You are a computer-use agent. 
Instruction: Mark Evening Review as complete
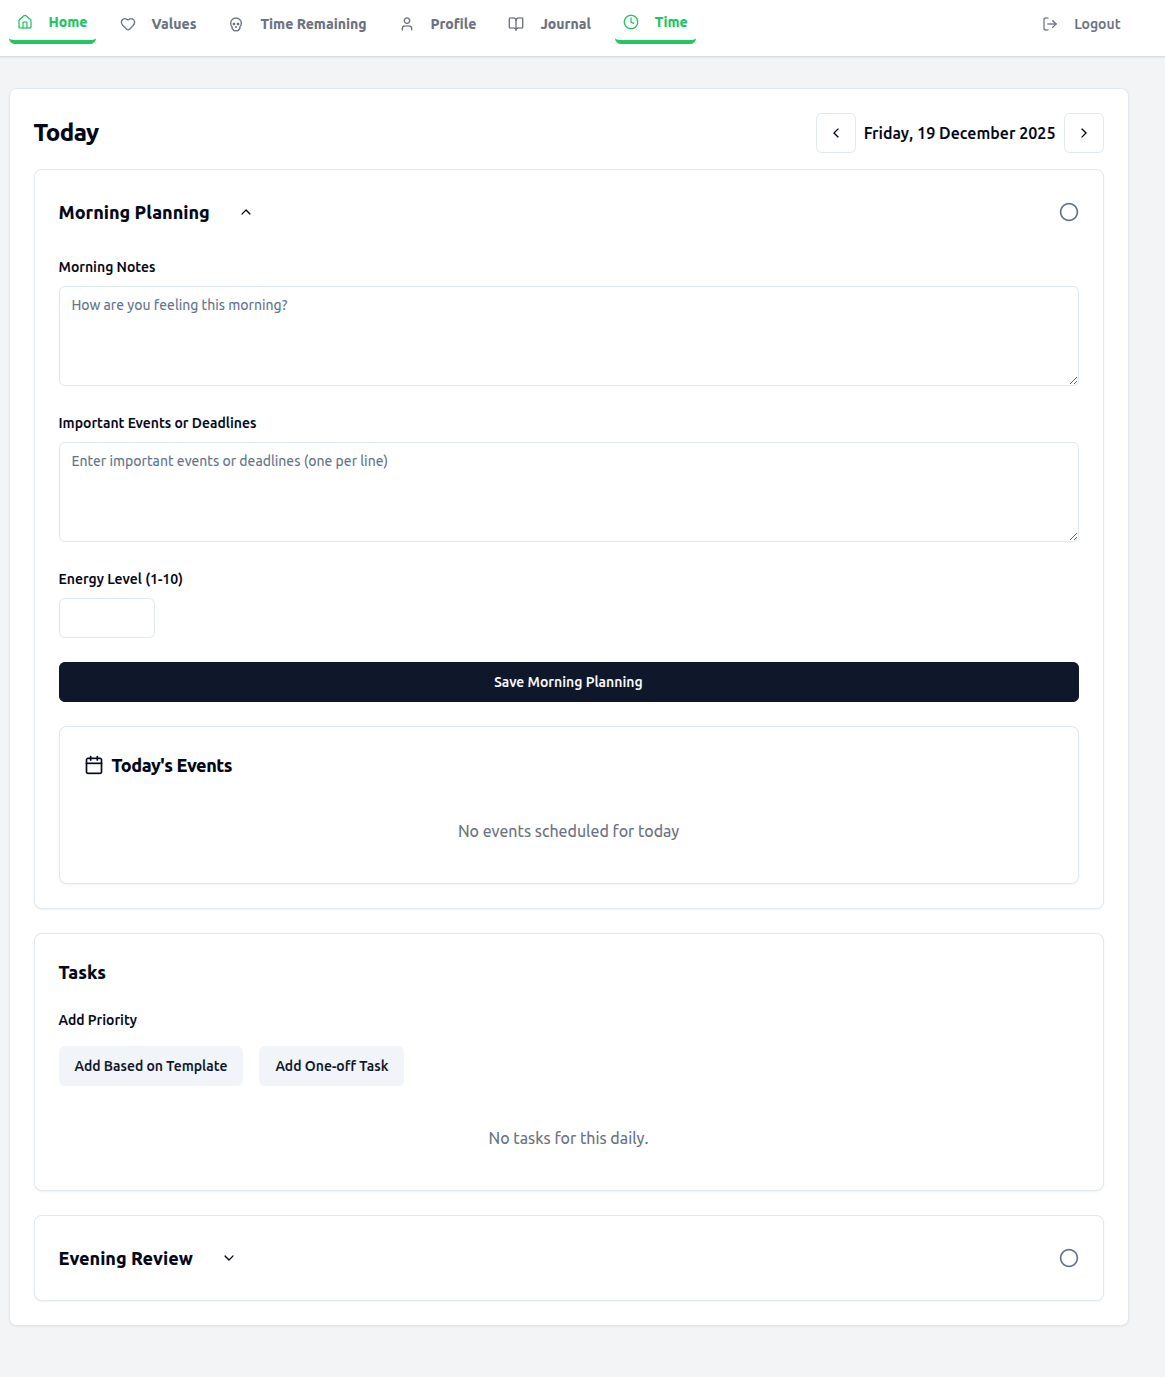click(1069, 1258)
